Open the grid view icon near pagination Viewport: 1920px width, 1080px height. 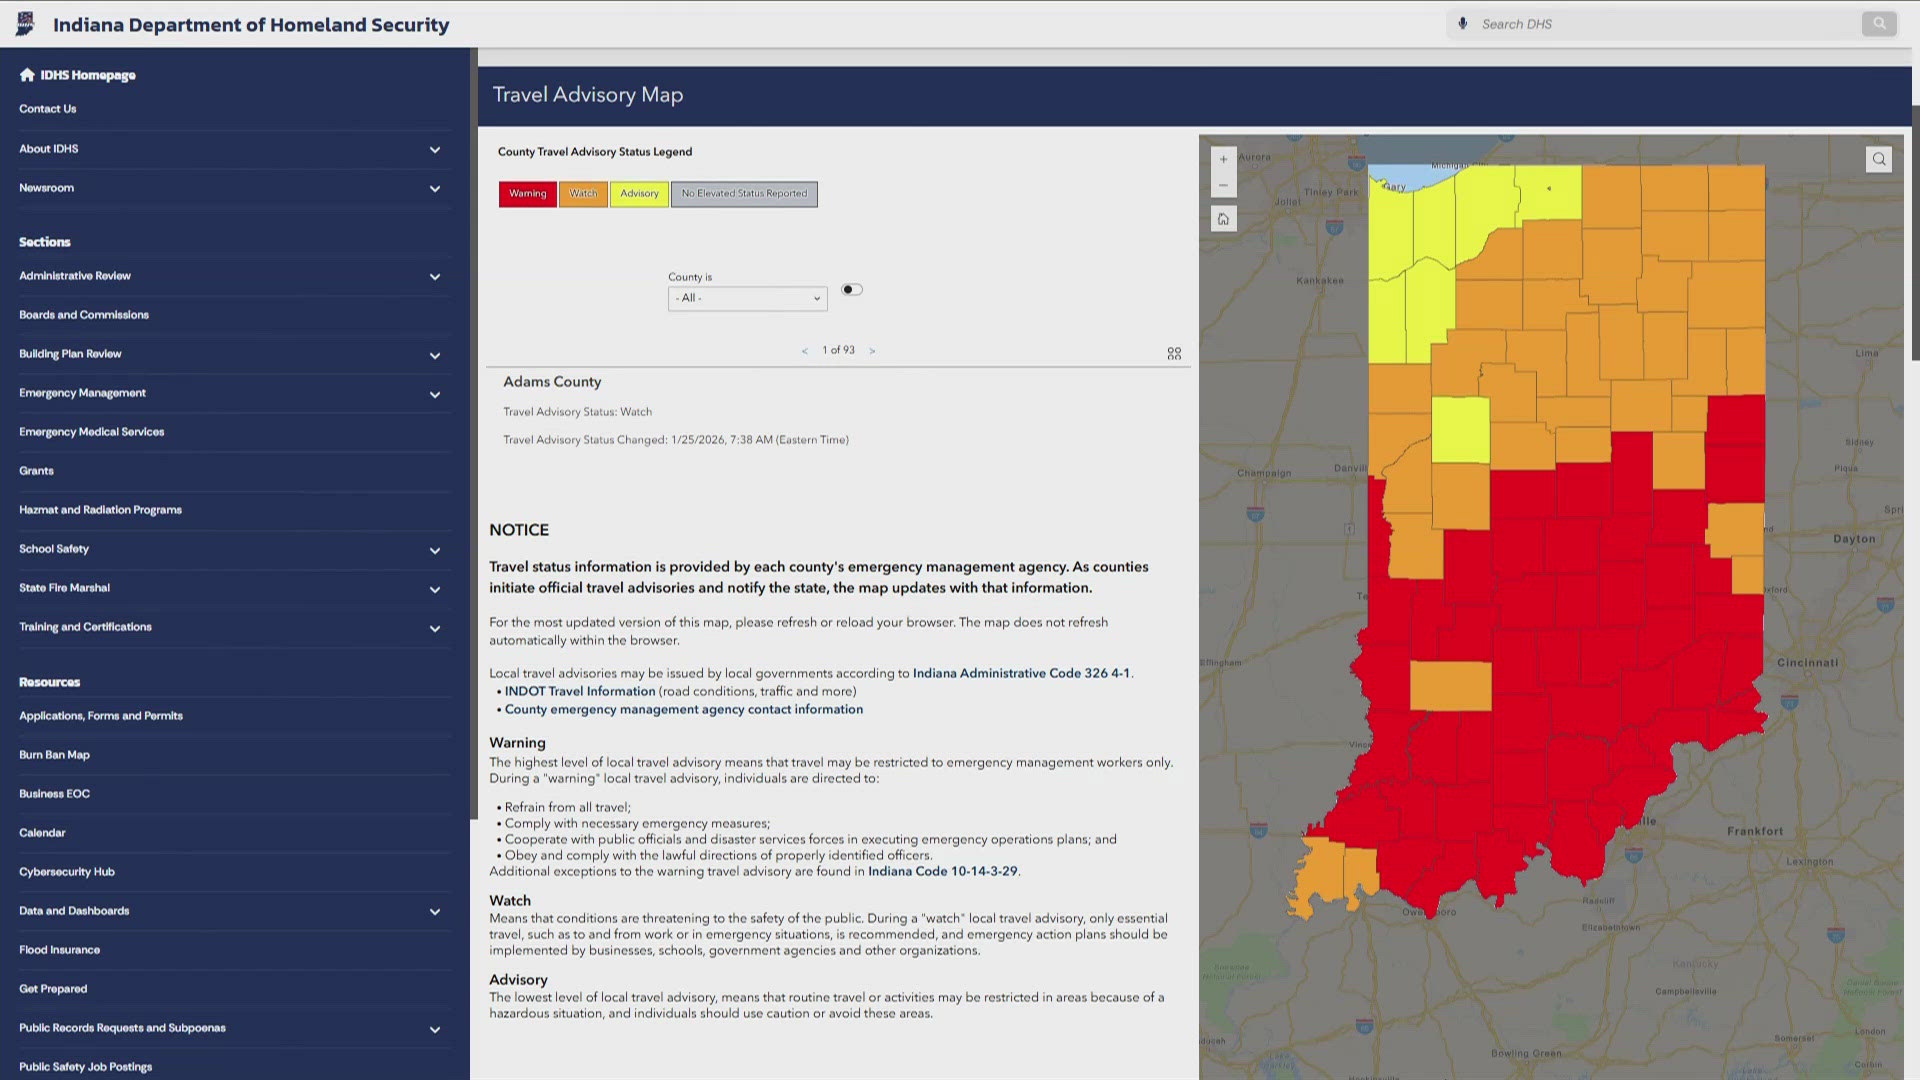[x=1174, y=352]
